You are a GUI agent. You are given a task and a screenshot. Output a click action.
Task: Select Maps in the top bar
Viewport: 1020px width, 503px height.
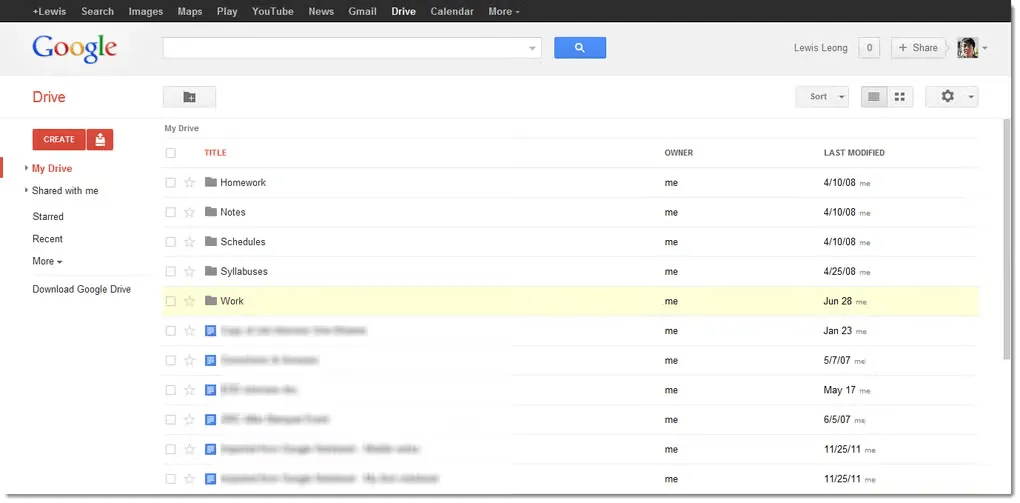[190, 11]
